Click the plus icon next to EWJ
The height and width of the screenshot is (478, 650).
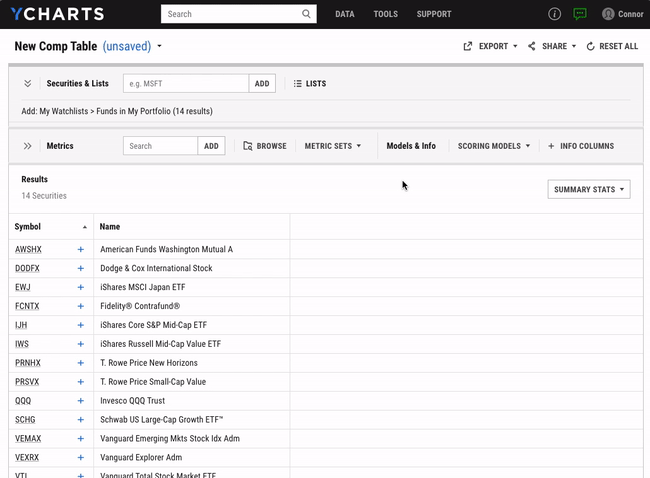pyautogui.click(x=80, y=287)
